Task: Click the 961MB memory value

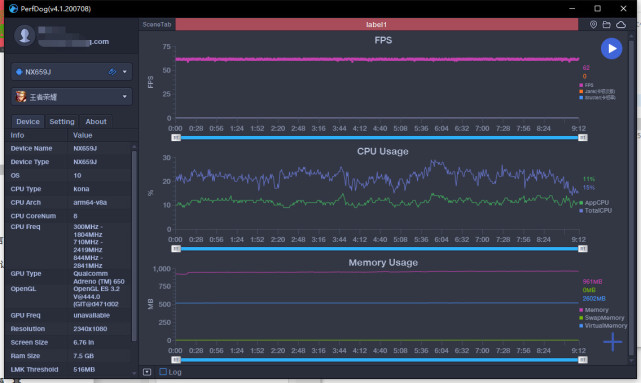Action: click(x=592, y=282)
